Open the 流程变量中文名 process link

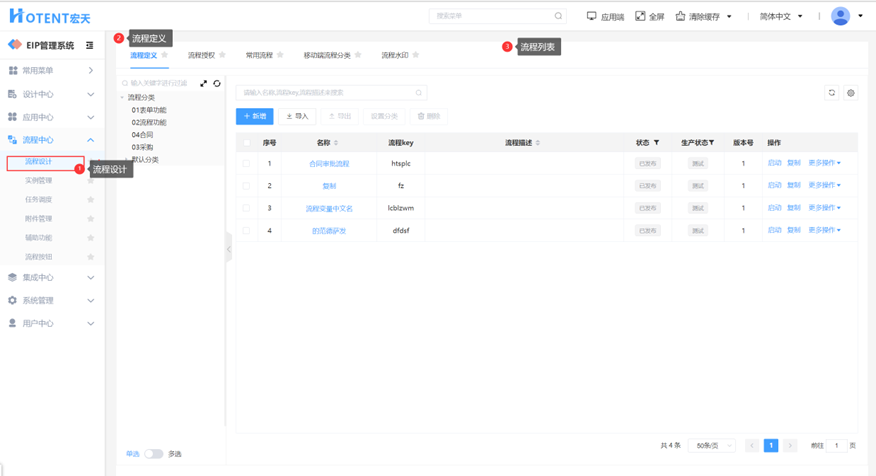329,208
